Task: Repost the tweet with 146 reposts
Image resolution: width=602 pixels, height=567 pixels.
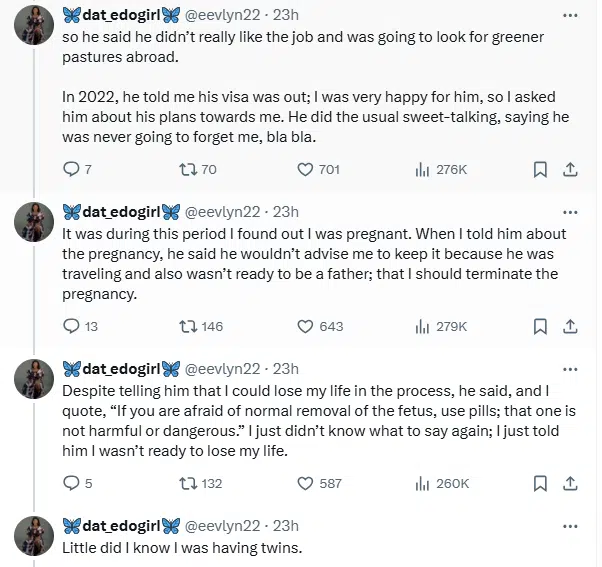Action: click(185, 326)
